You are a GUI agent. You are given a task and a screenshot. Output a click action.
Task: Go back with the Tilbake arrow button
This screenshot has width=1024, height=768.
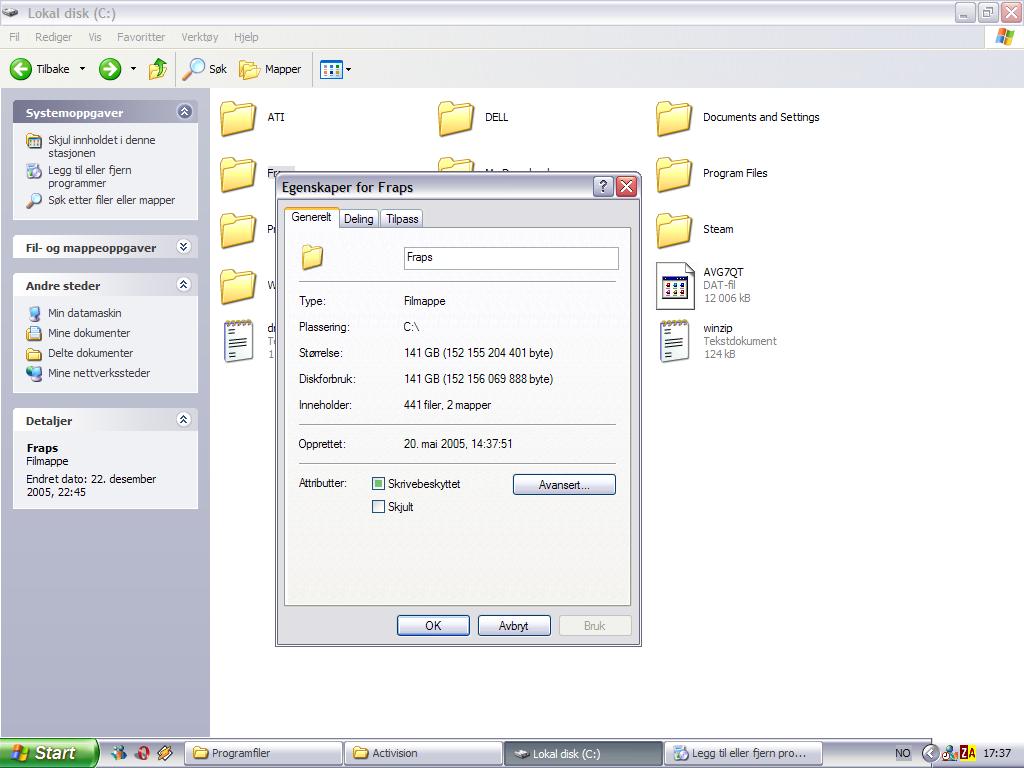point(39,69)
